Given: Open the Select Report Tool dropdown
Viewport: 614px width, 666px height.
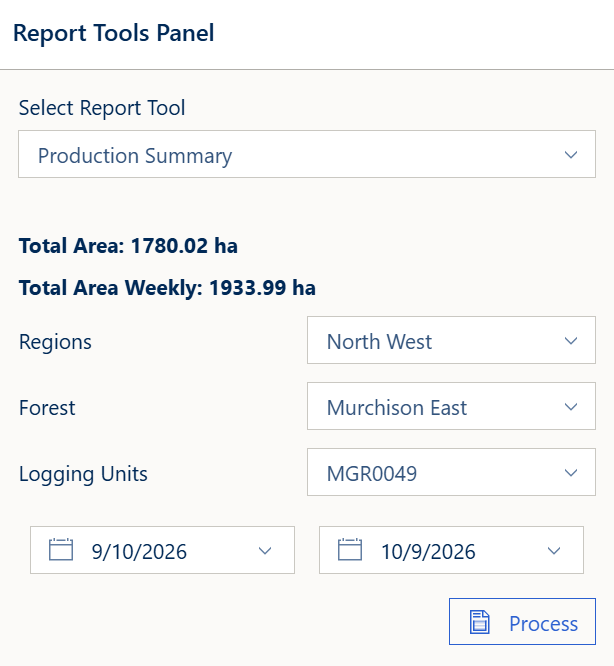Looking at the screenshot, I should (307, 154).
